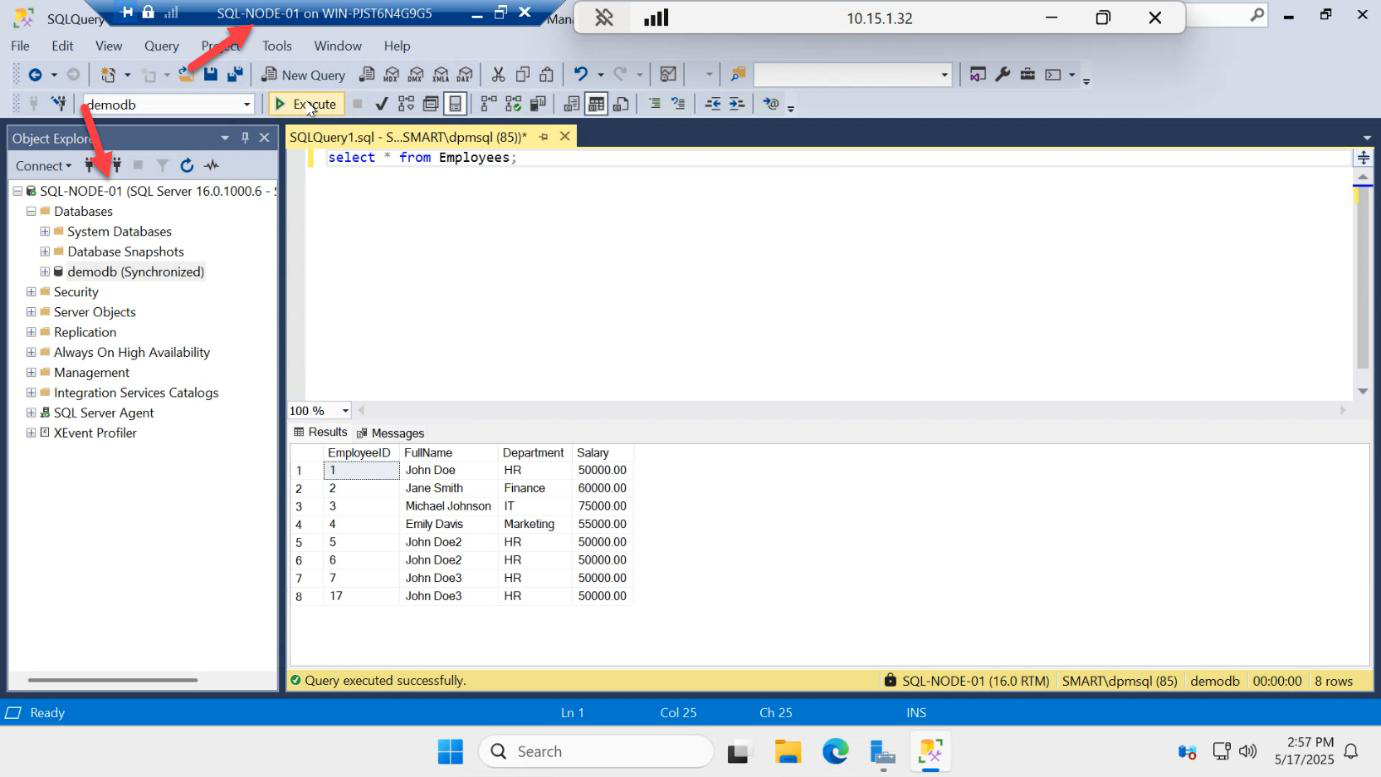Open a new Database Engine Query
This screenshot has width=1381, height=777.
pyautogui.click(x=367, y=75)
